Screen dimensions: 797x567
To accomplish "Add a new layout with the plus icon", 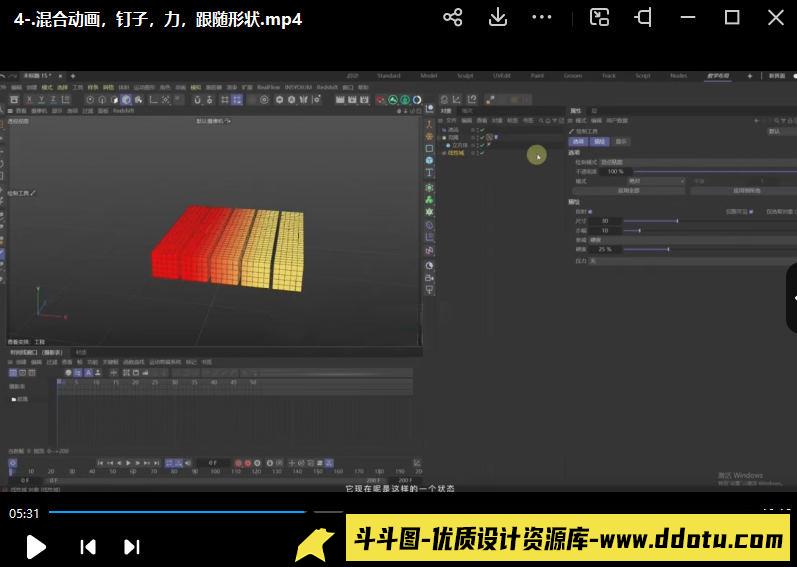I will pos(750,76).
